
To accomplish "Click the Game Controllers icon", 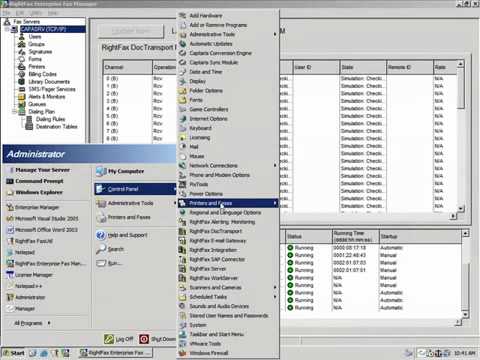I will (183, 109).
